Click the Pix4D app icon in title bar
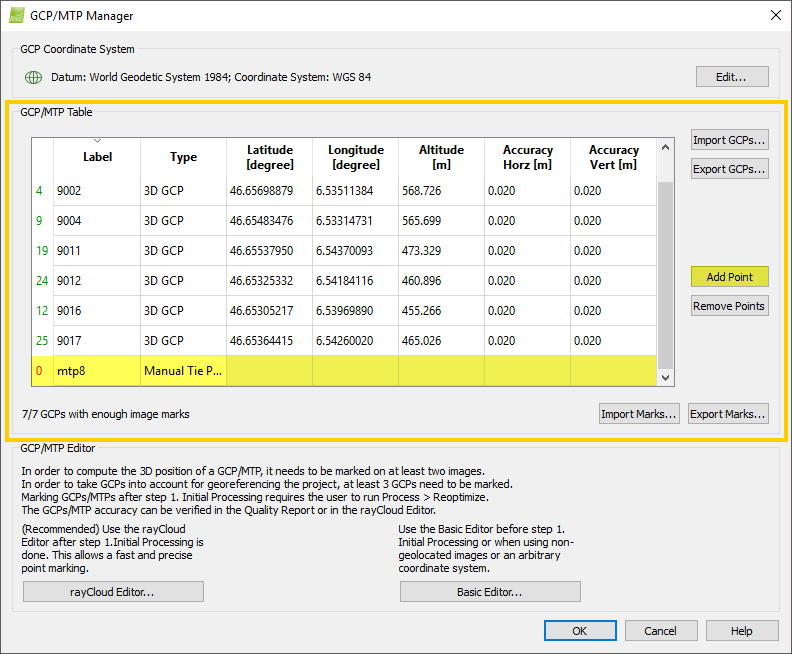Image resolution: width=792 pixels, height=654 pixels. click(18, 16)
